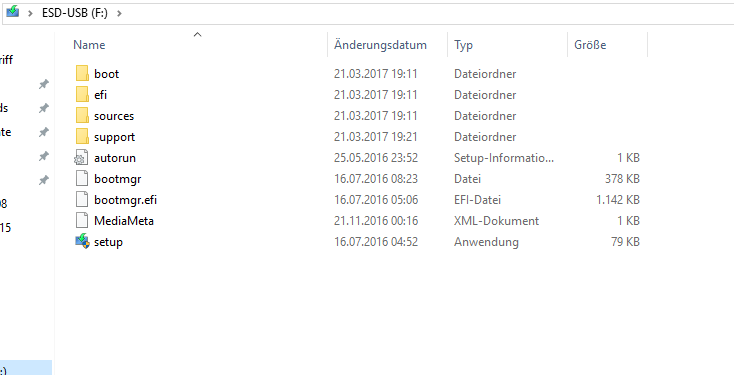Viewport: 734px width, 375px height.
Task: Click the first pin icon in sidebar
Action: click(x=44, y=84)
